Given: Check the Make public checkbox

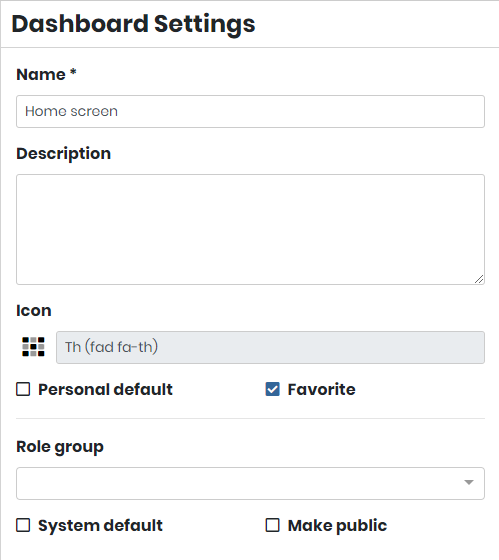Looking at the screenshot, I should tap(272, 525).
